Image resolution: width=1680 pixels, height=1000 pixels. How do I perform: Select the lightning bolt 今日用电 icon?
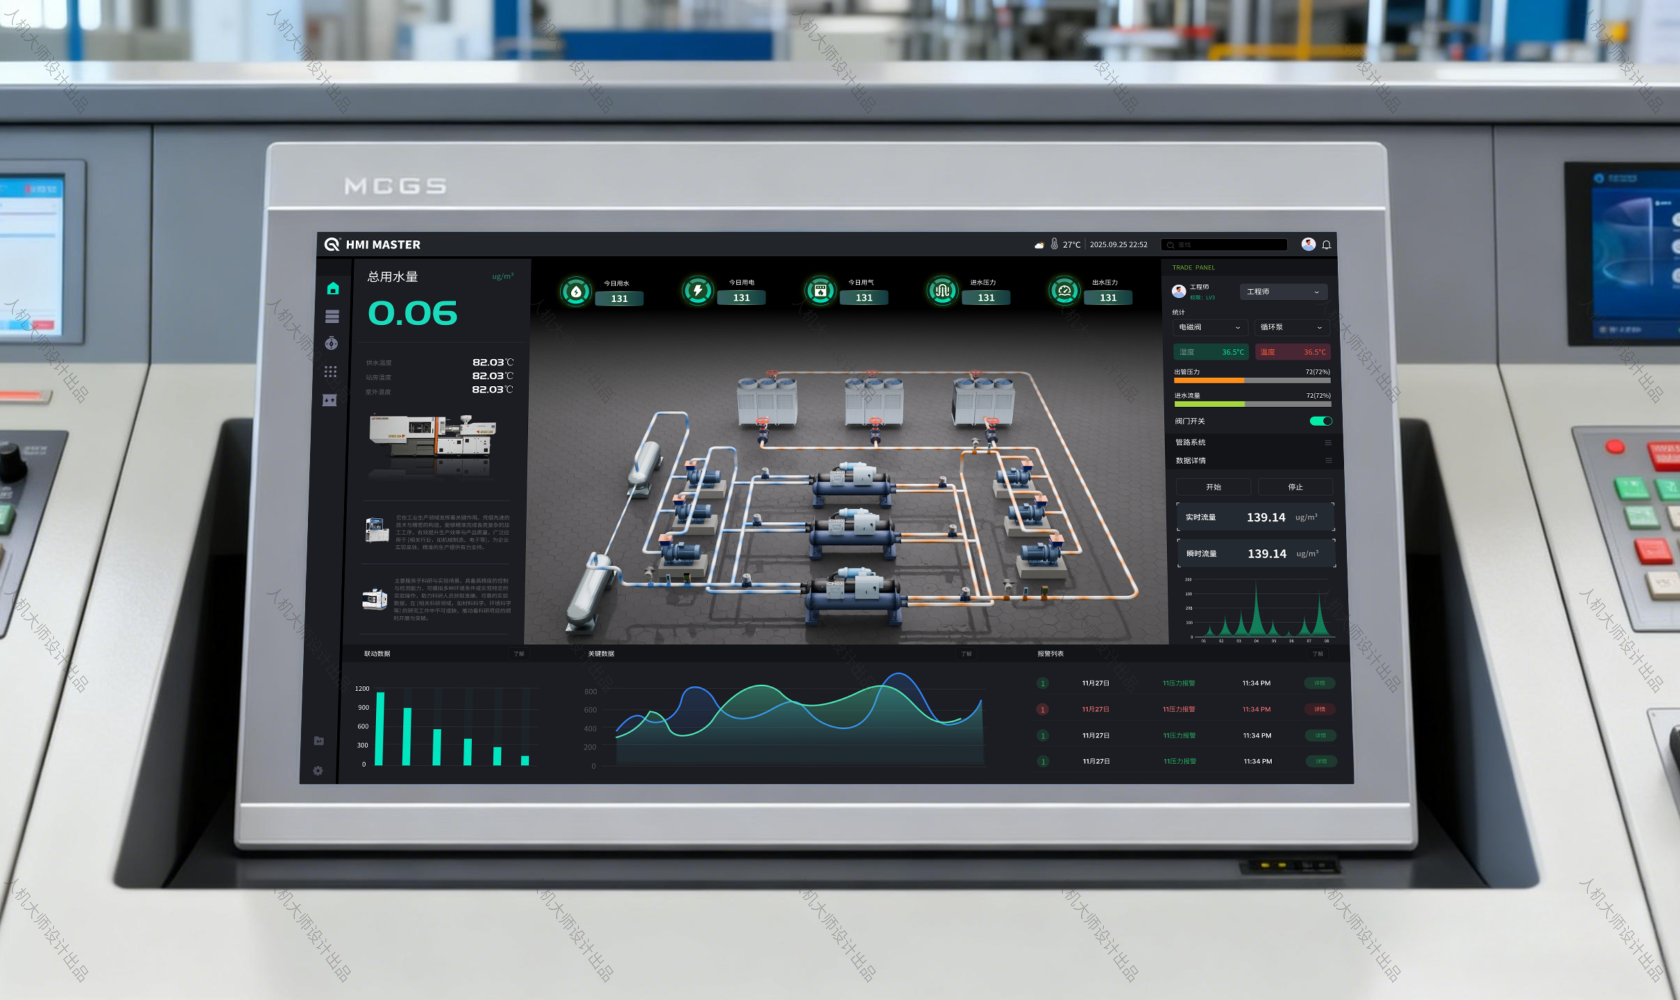pyautogui.click(x=697, y=291)
